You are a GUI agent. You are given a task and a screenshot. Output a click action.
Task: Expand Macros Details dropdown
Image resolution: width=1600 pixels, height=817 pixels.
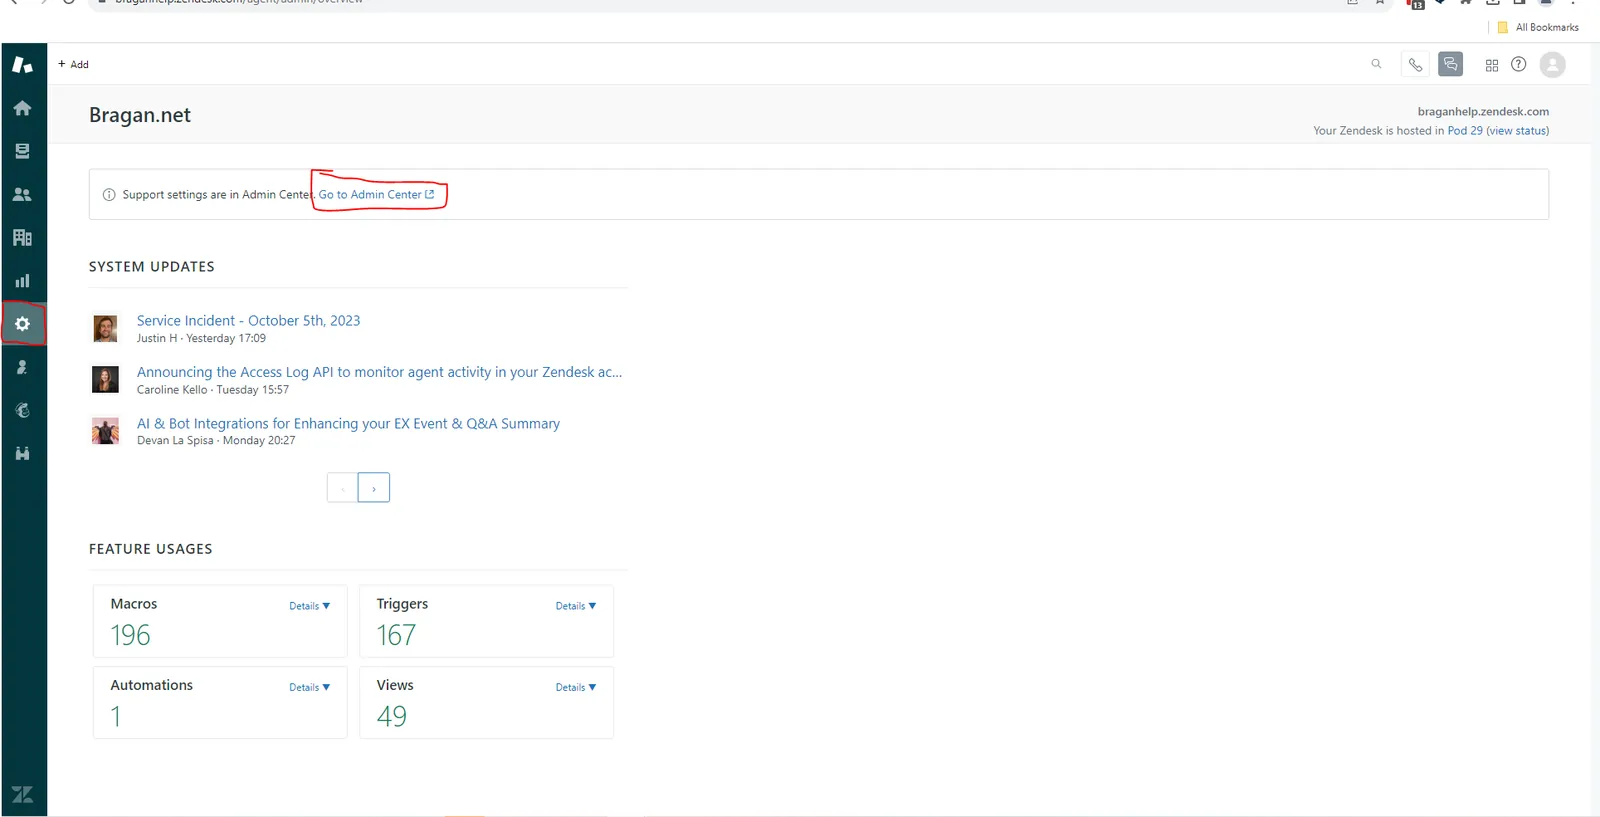pos(310,606)
